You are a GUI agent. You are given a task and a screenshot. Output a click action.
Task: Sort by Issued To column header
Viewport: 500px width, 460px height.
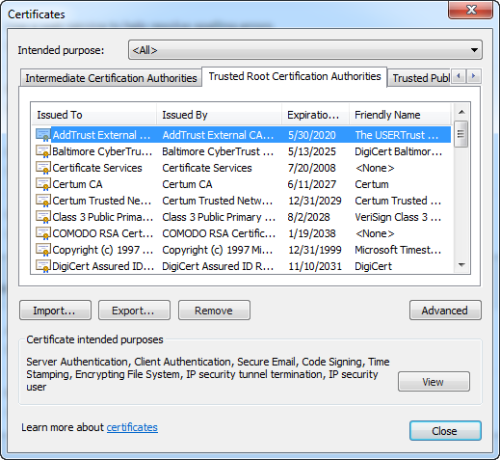point(94,115)
